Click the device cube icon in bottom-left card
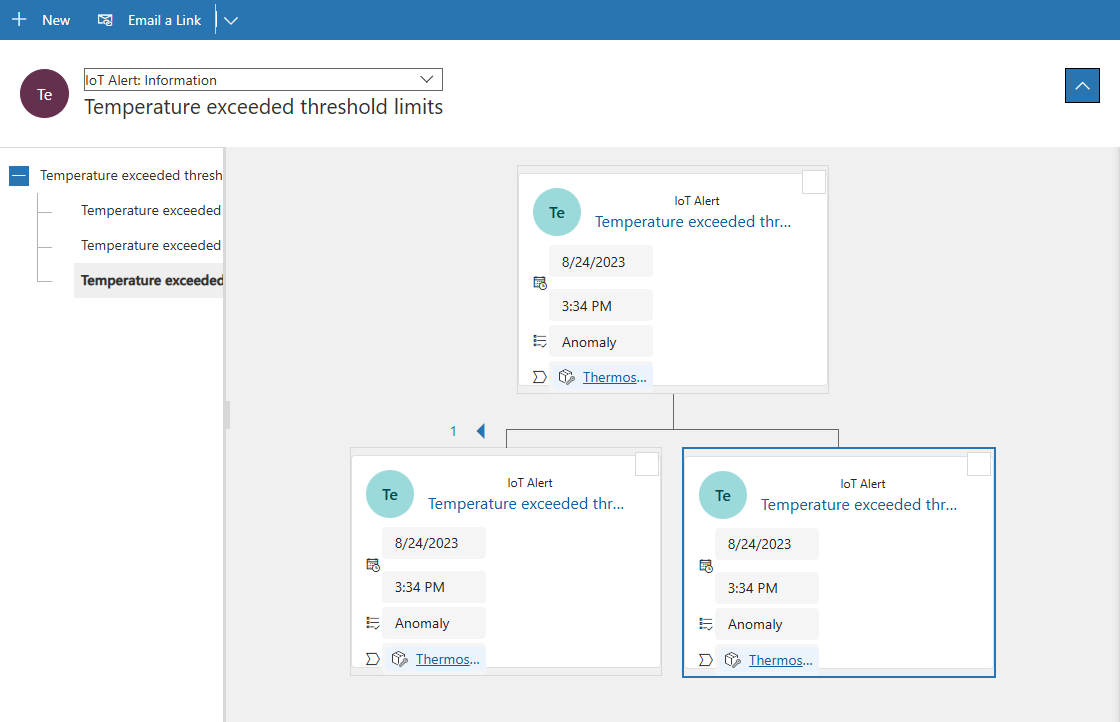This screenshot has width=1120, height=722. [x=399, y=659]
